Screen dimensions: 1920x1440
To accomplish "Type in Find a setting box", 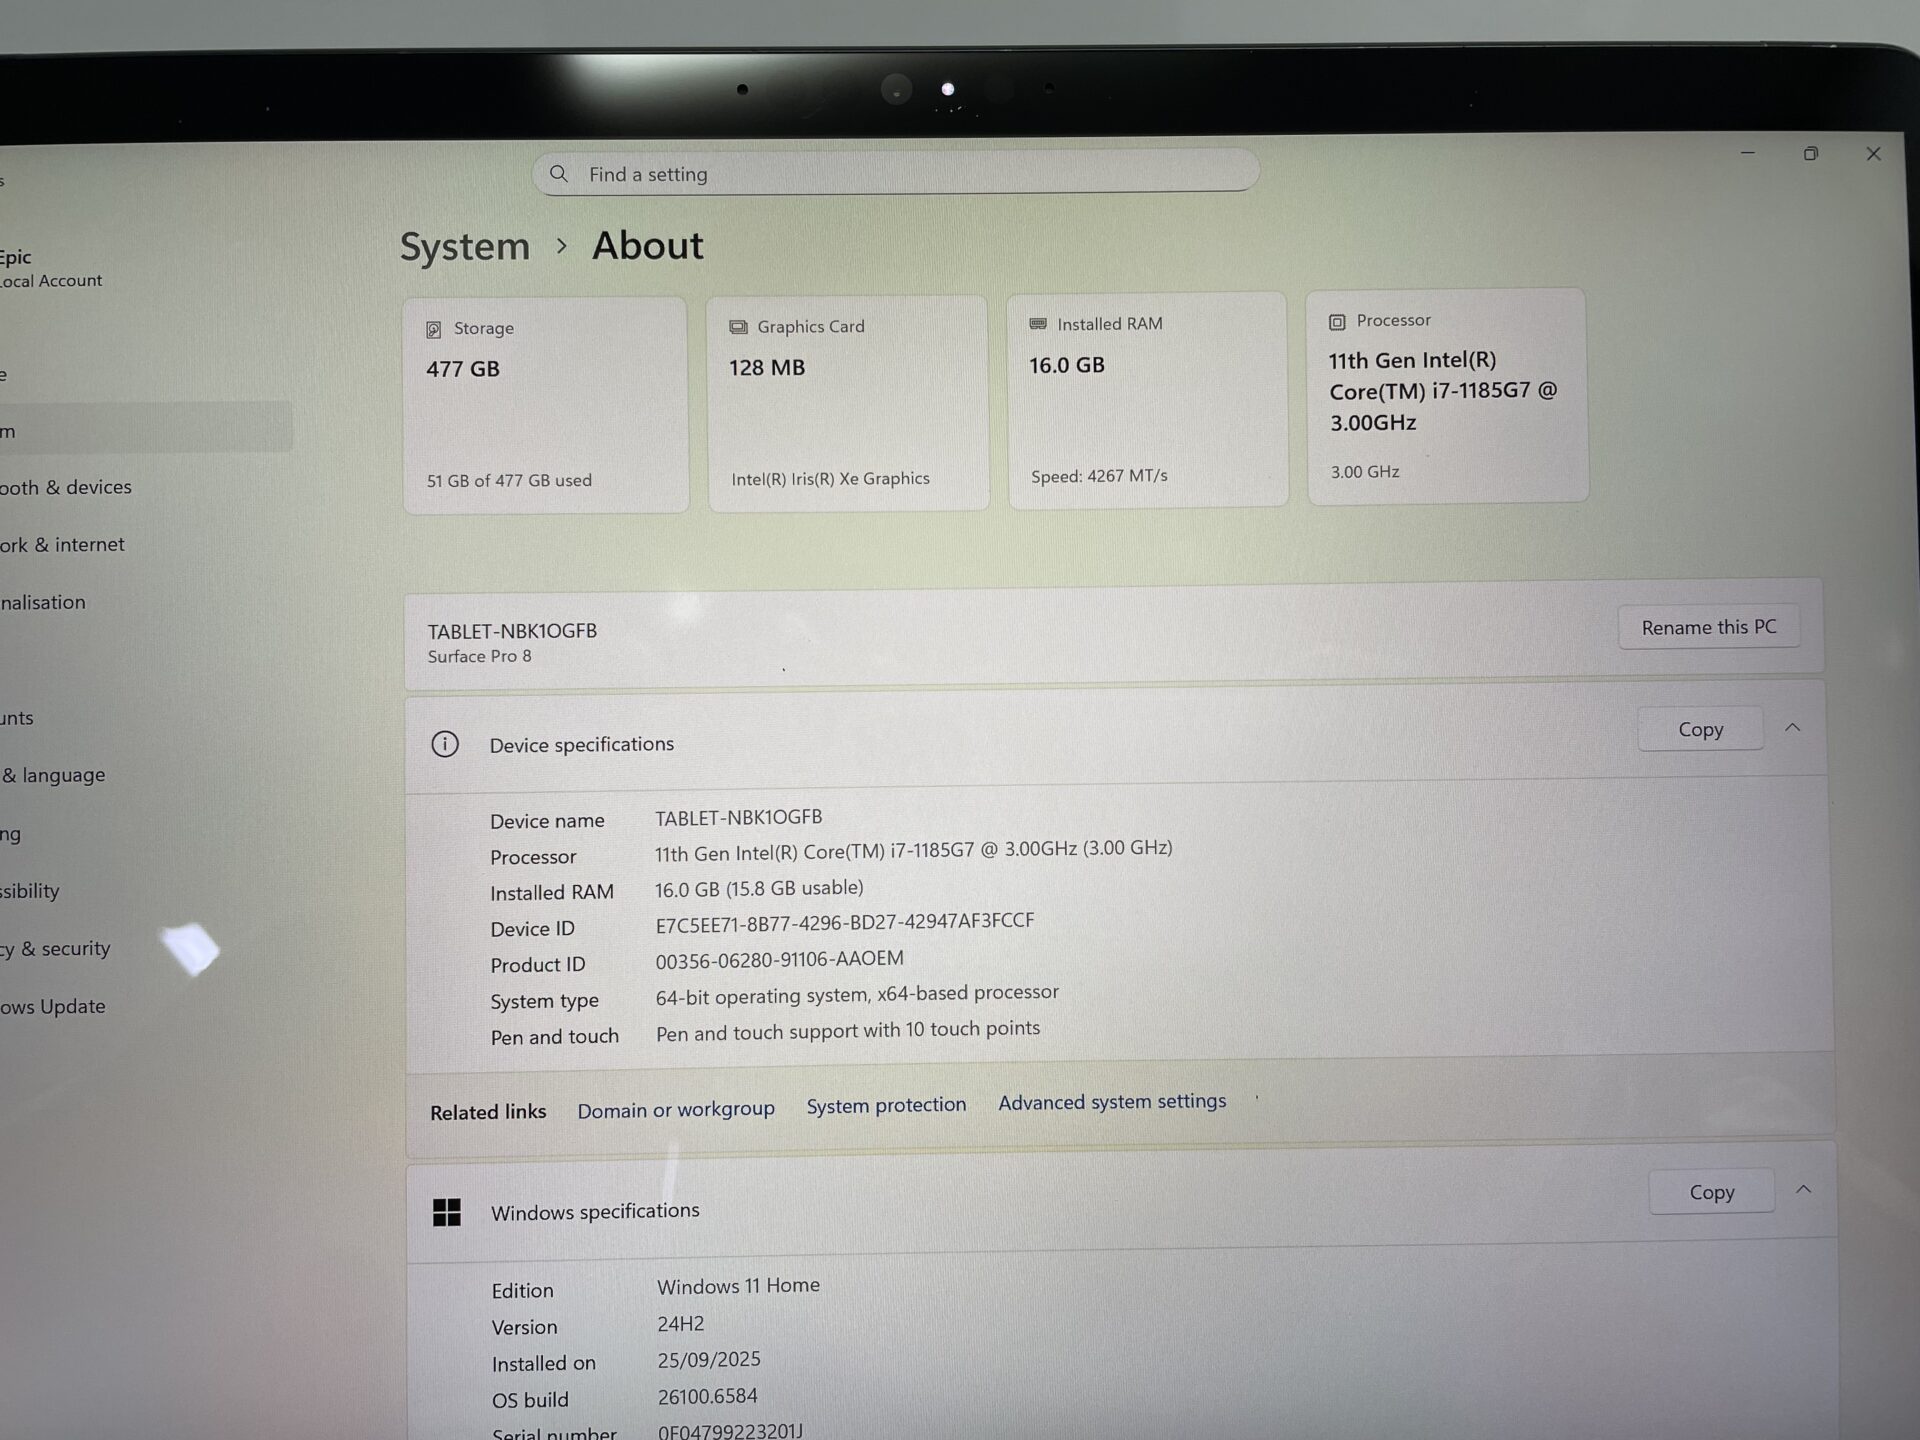I will 900,174.
